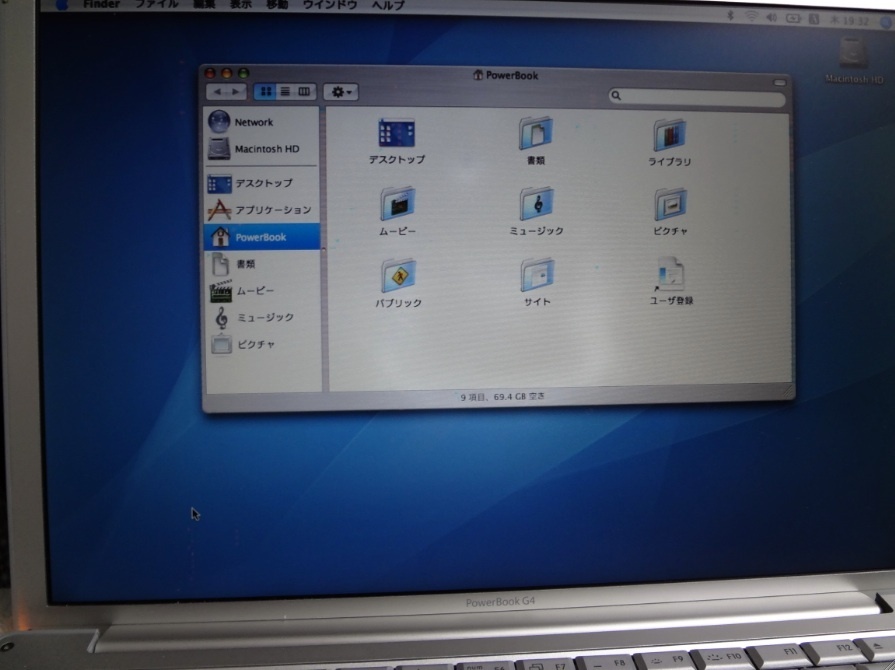Screen dimensions: 895x670
Task: Go back with the left arrow button
Action: point(217,92)
